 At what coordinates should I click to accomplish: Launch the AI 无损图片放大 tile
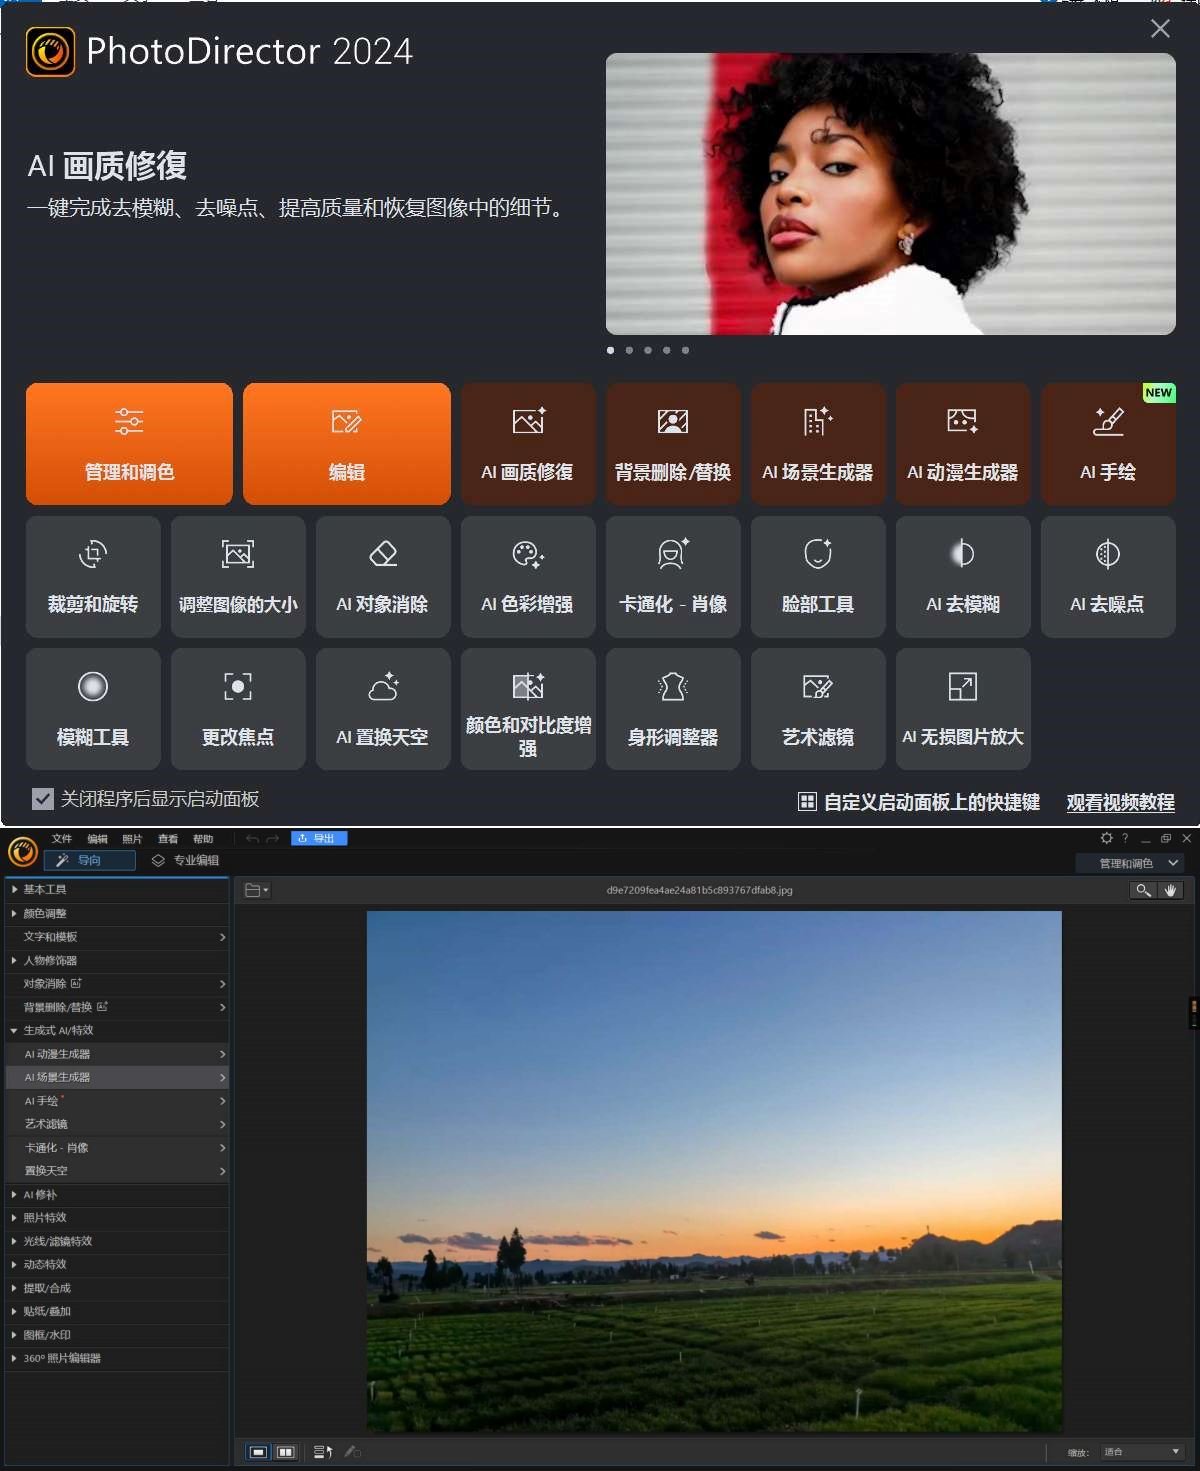(x=963, y=709)
